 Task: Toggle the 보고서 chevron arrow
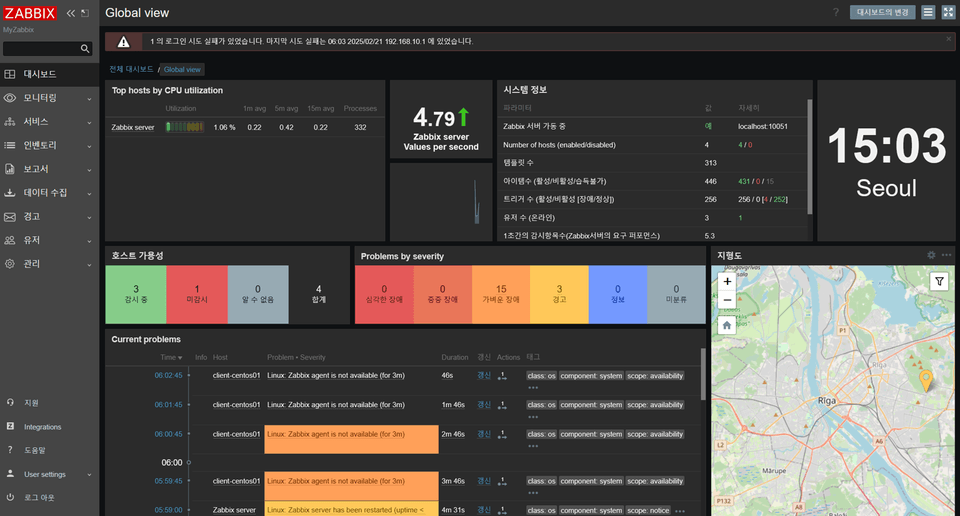[89, 170]
